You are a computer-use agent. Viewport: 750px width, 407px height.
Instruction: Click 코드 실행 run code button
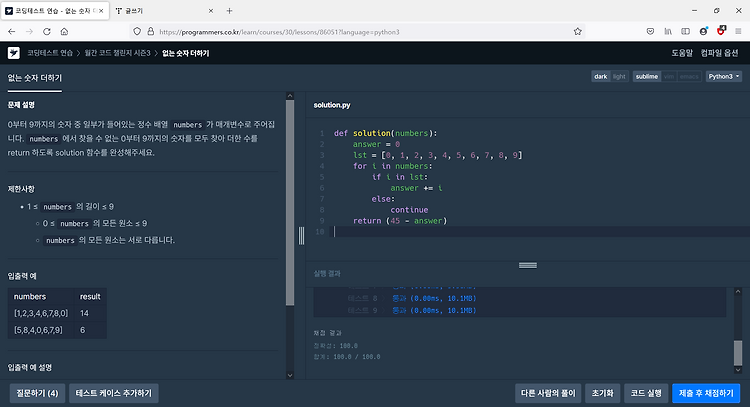click(x=646, y=393)
